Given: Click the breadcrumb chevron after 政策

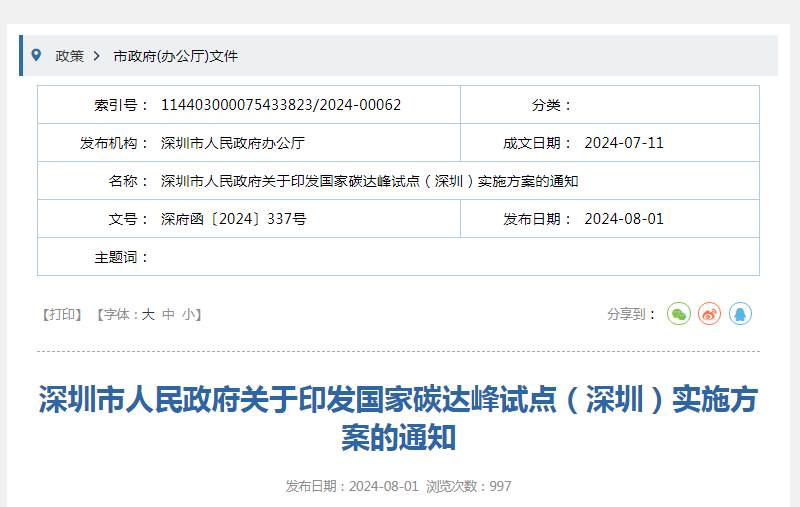Looking at the screenshot, I should coord(96,56).
